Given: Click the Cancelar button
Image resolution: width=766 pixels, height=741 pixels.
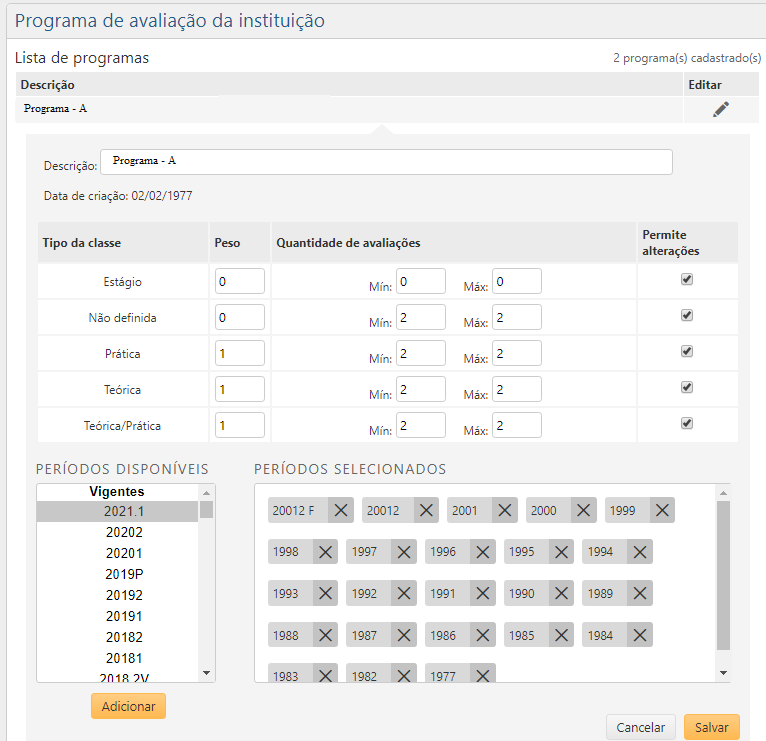Looking at the screenshot, I should pos(641,727).
